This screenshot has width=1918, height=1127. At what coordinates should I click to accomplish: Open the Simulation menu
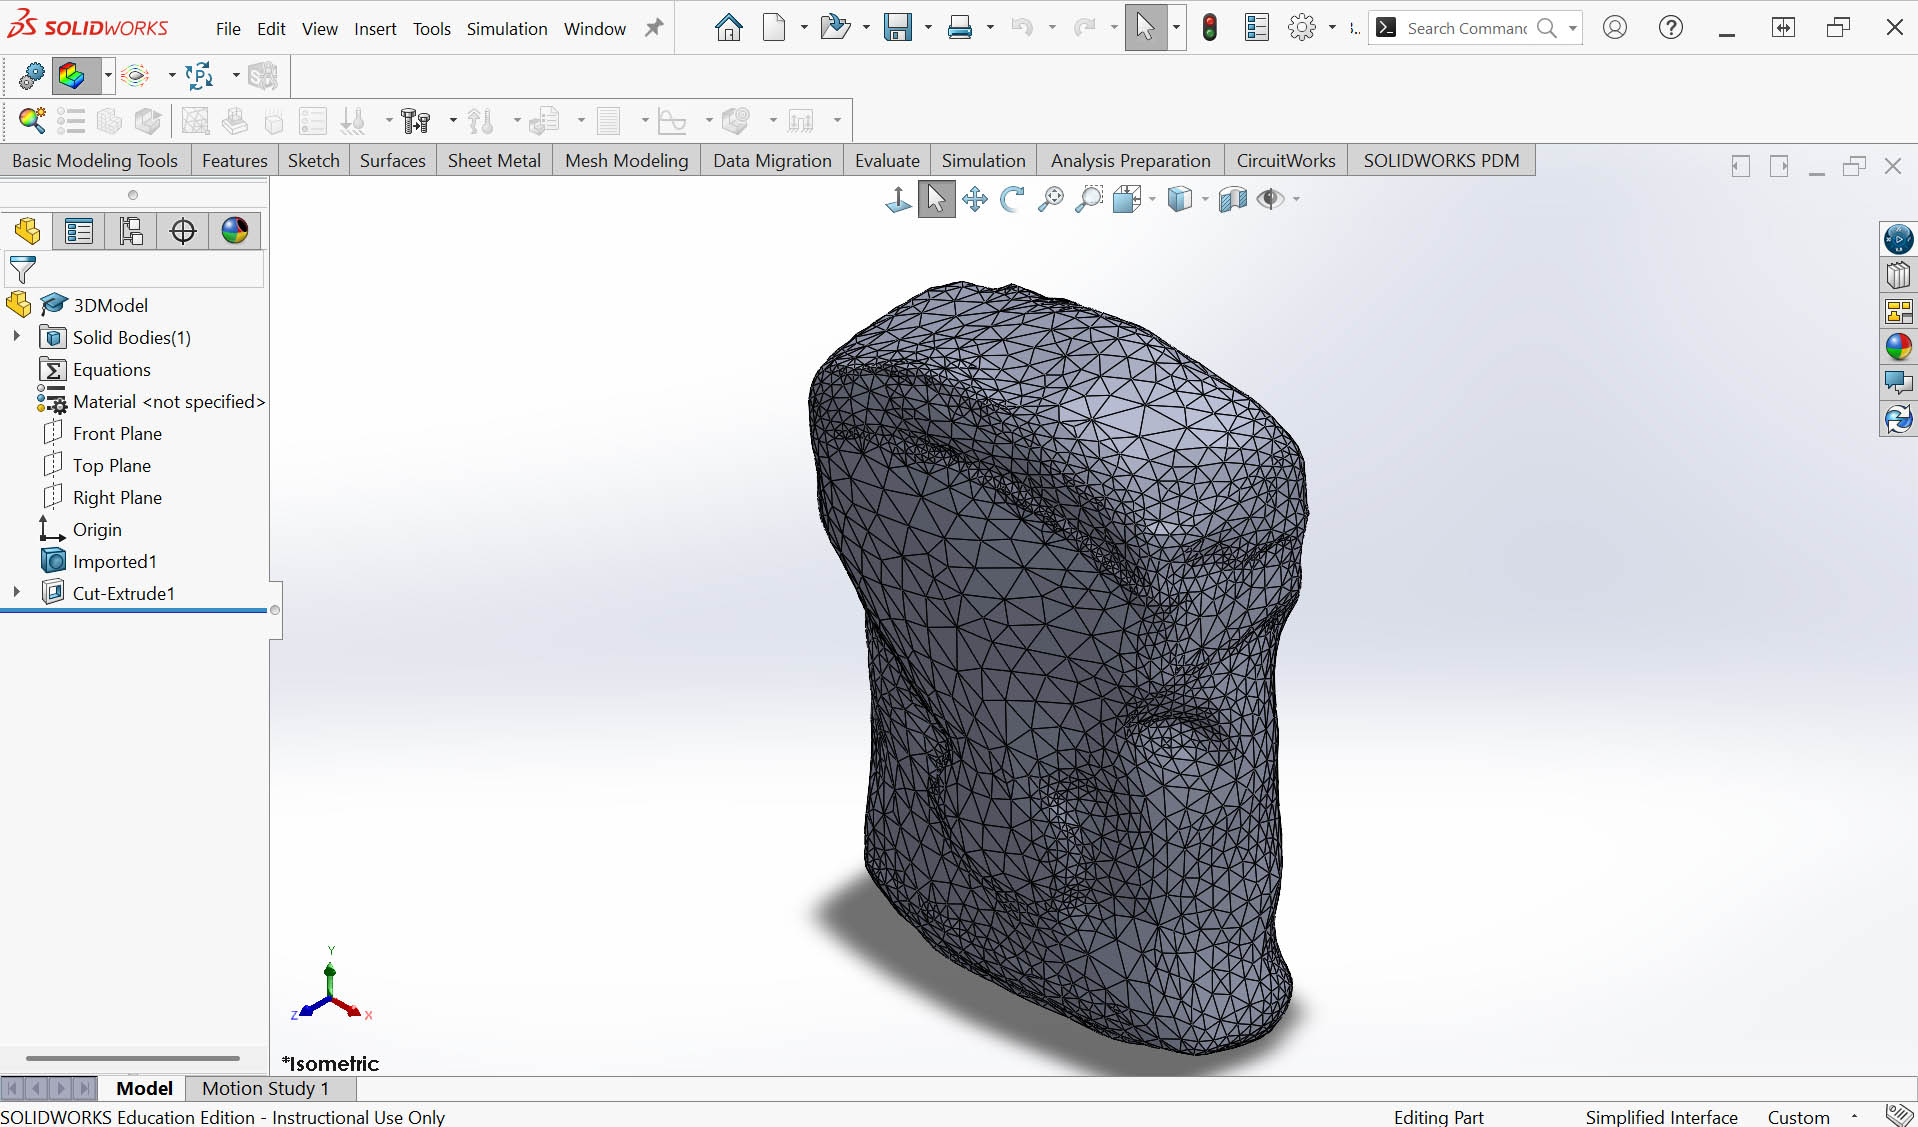(x=506, y=29)
